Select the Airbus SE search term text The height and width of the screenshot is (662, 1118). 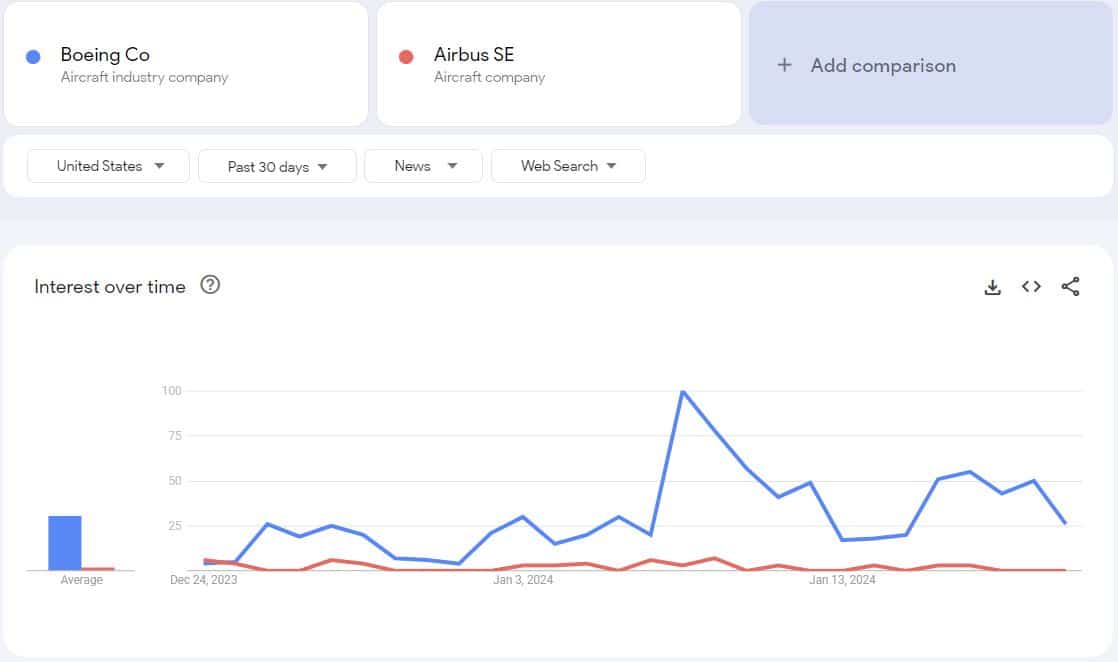(x=474, y=55)
